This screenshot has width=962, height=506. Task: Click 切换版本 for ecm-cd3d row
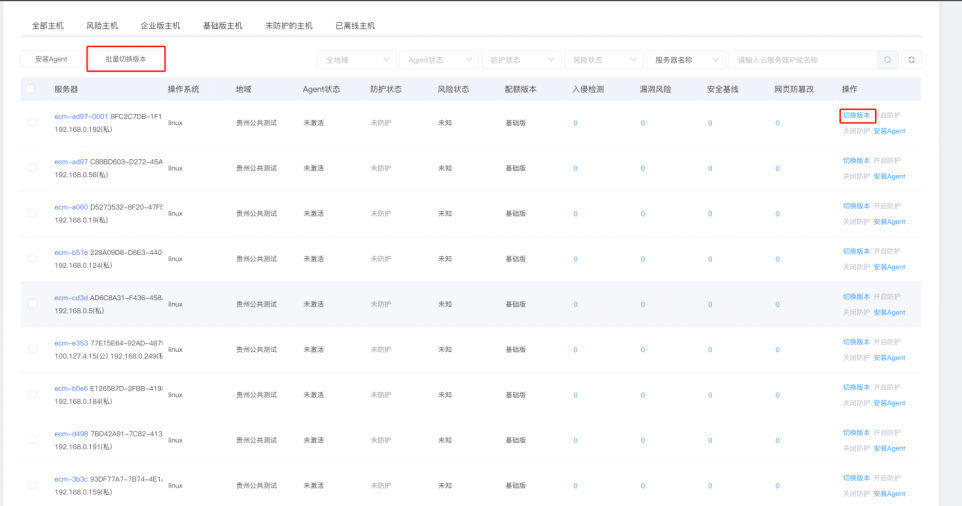856,297
